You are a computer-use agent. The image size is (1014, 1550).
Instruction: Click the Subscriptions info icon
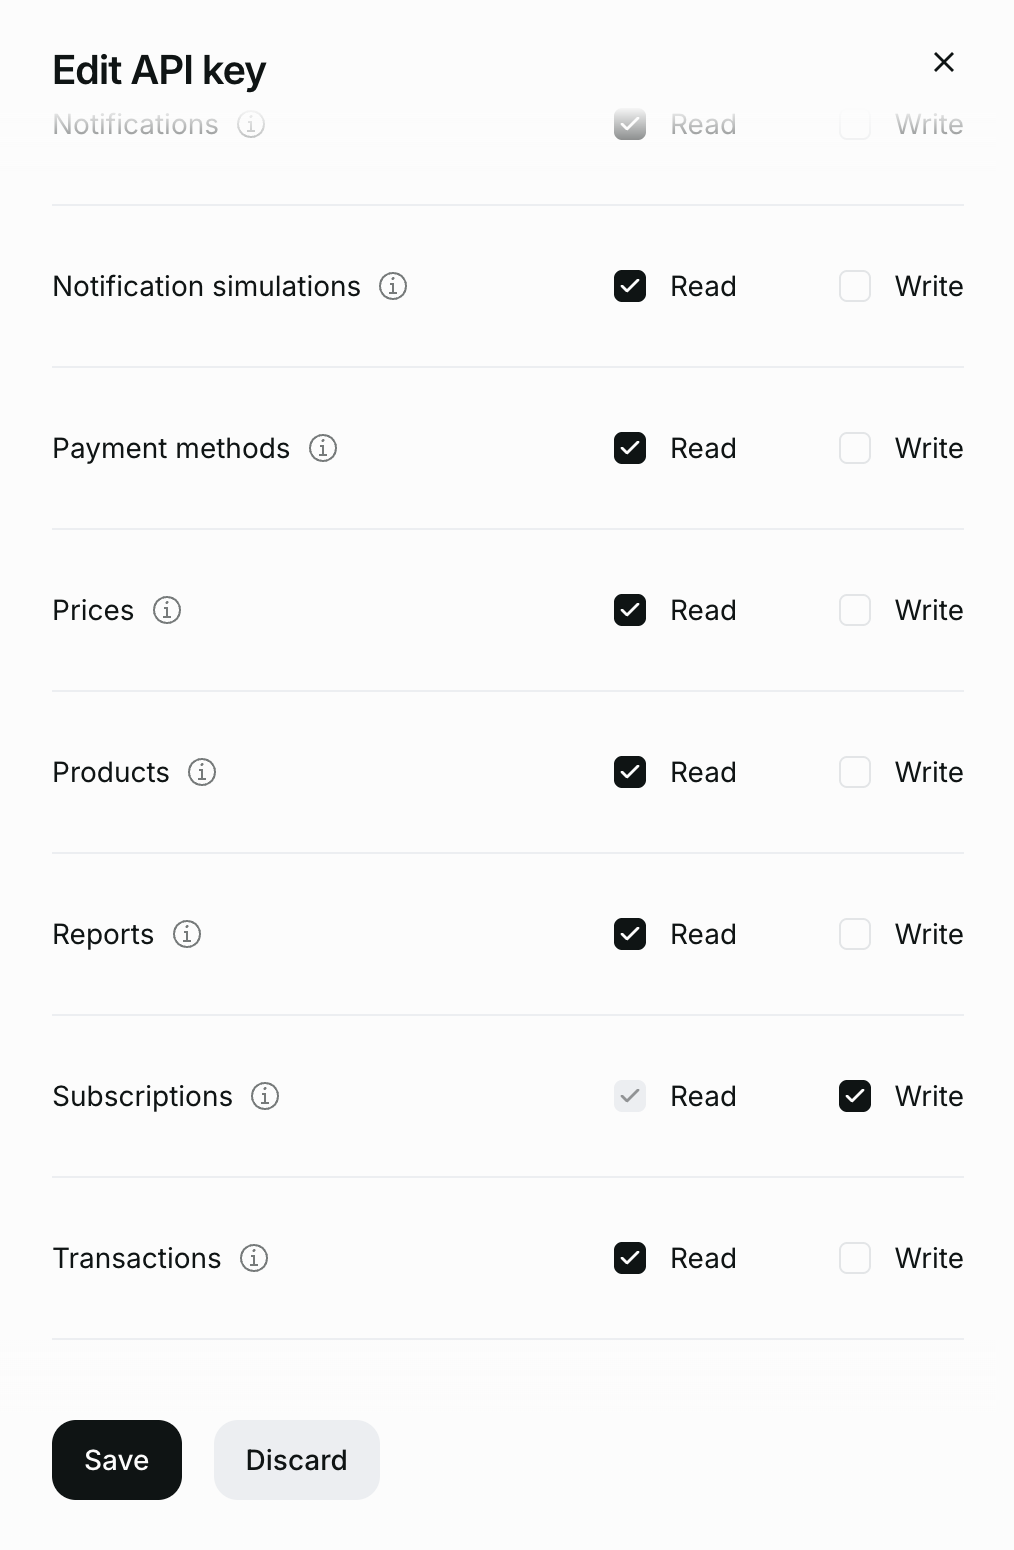click(265, 1096)
